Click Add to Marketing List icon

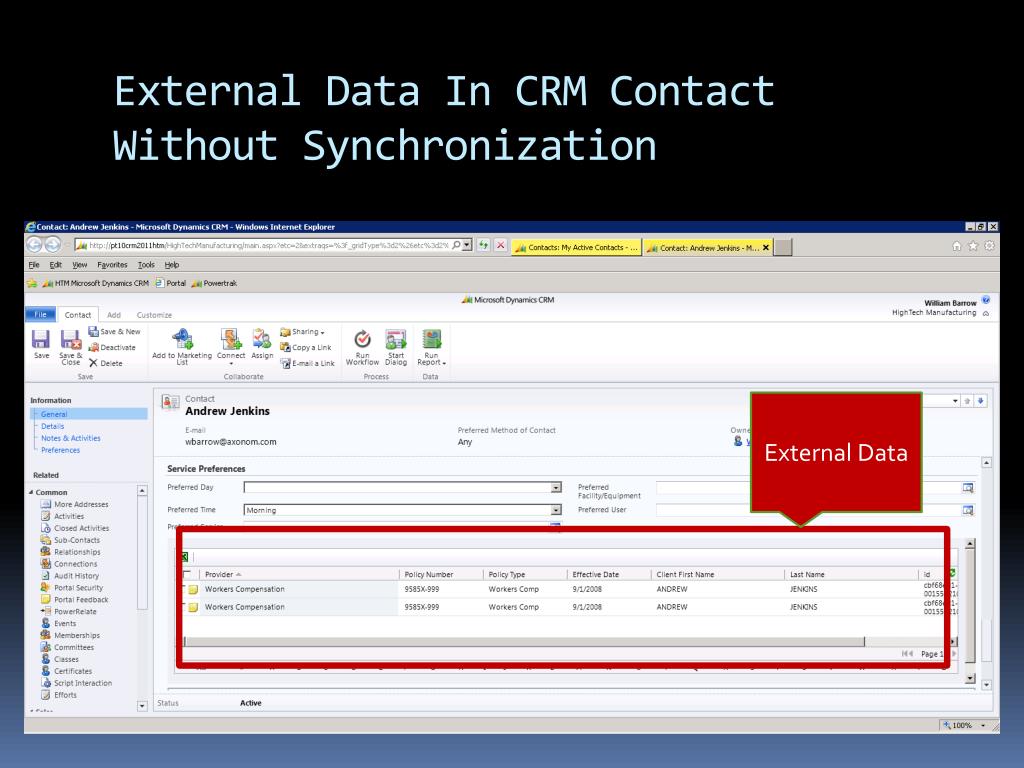(182, 347)
